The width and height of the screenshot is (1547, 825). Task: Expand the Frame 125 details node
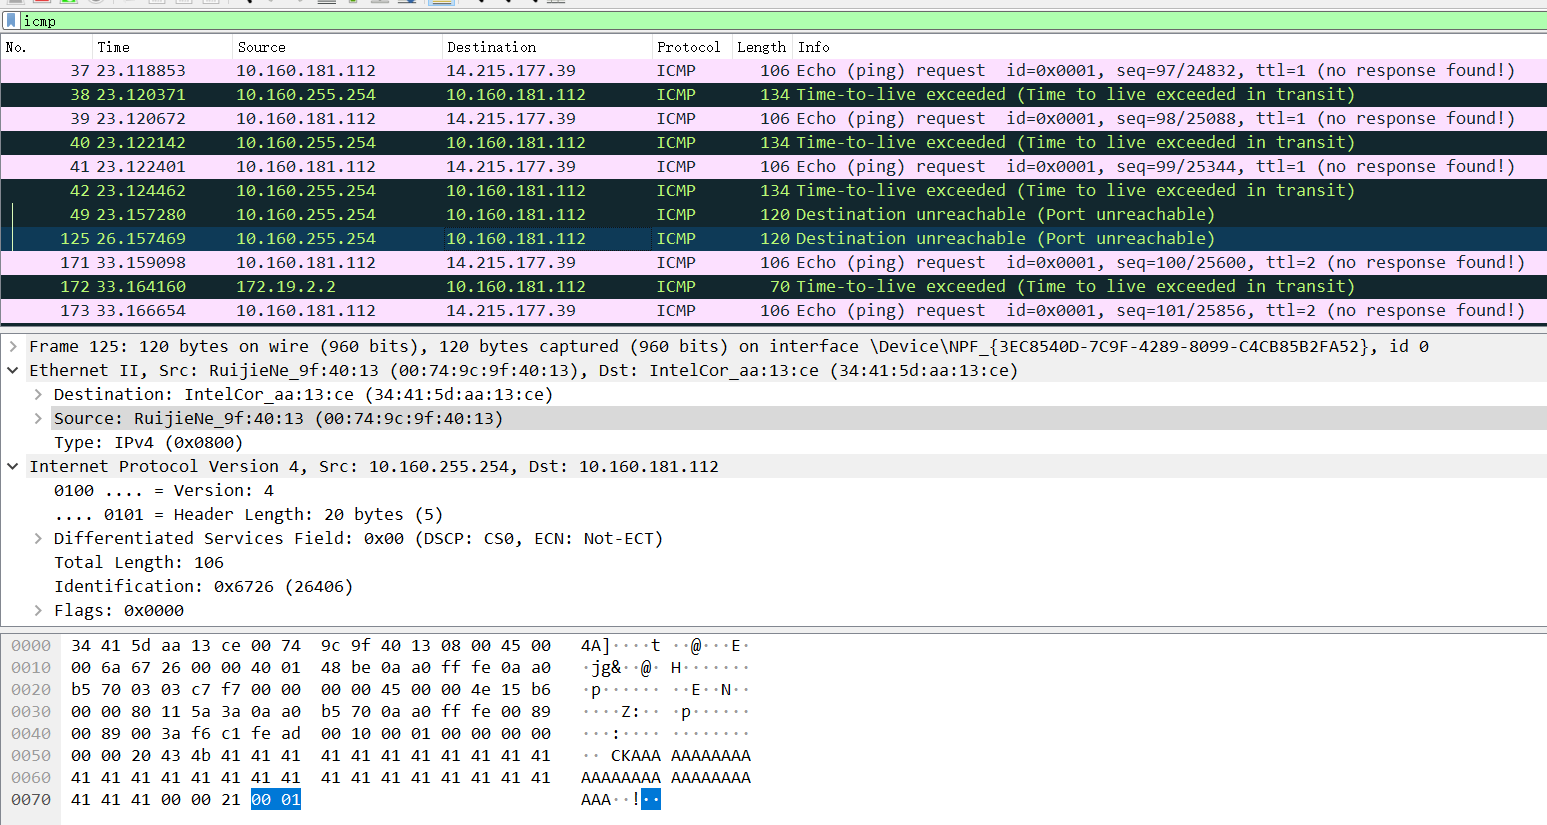[13, 346]
